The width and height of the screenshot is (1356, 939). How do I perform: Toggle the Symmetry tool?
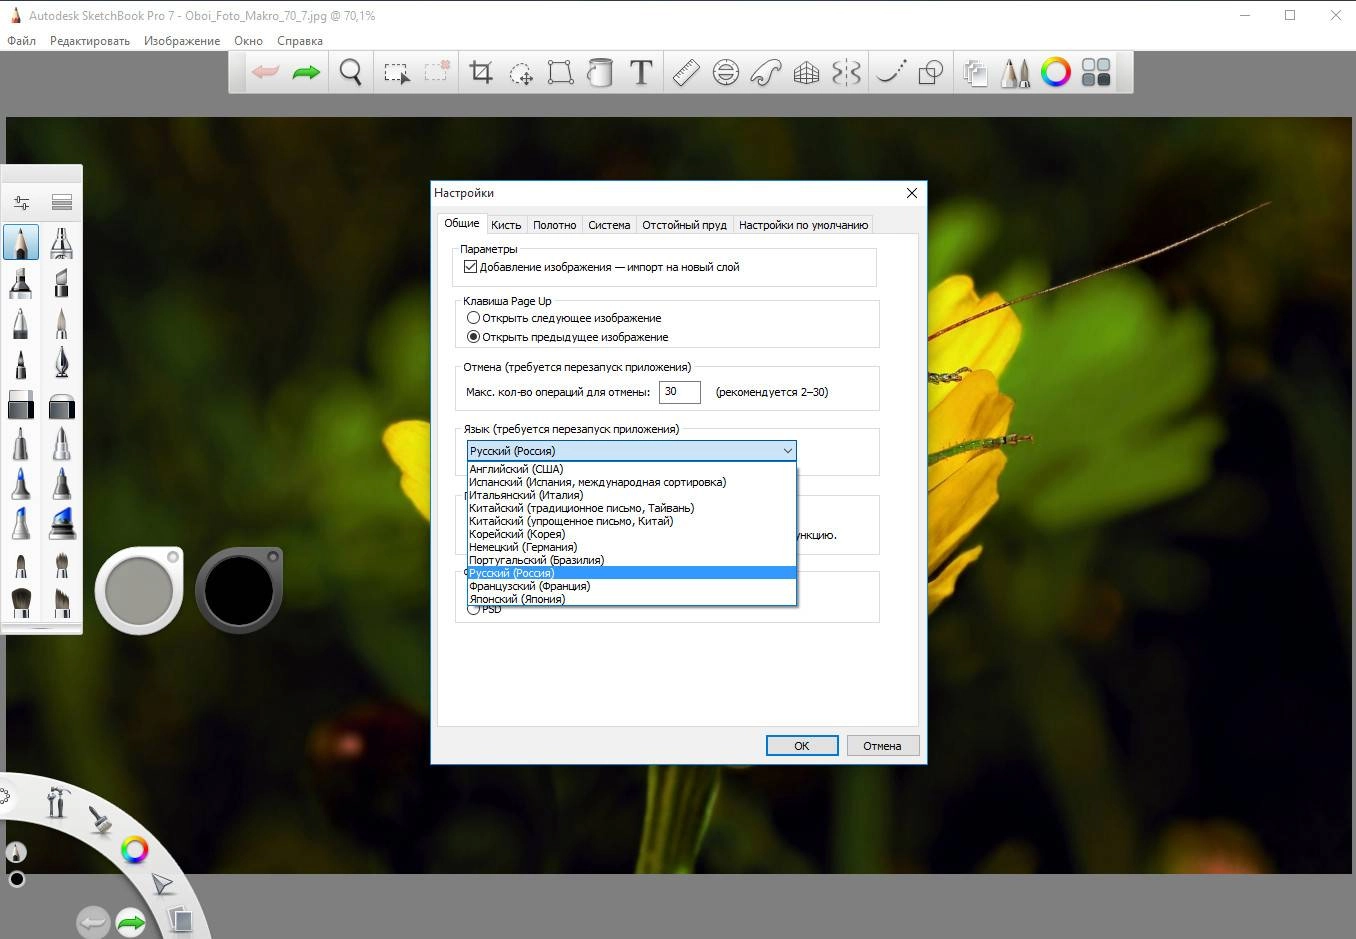tap(846, 72)
